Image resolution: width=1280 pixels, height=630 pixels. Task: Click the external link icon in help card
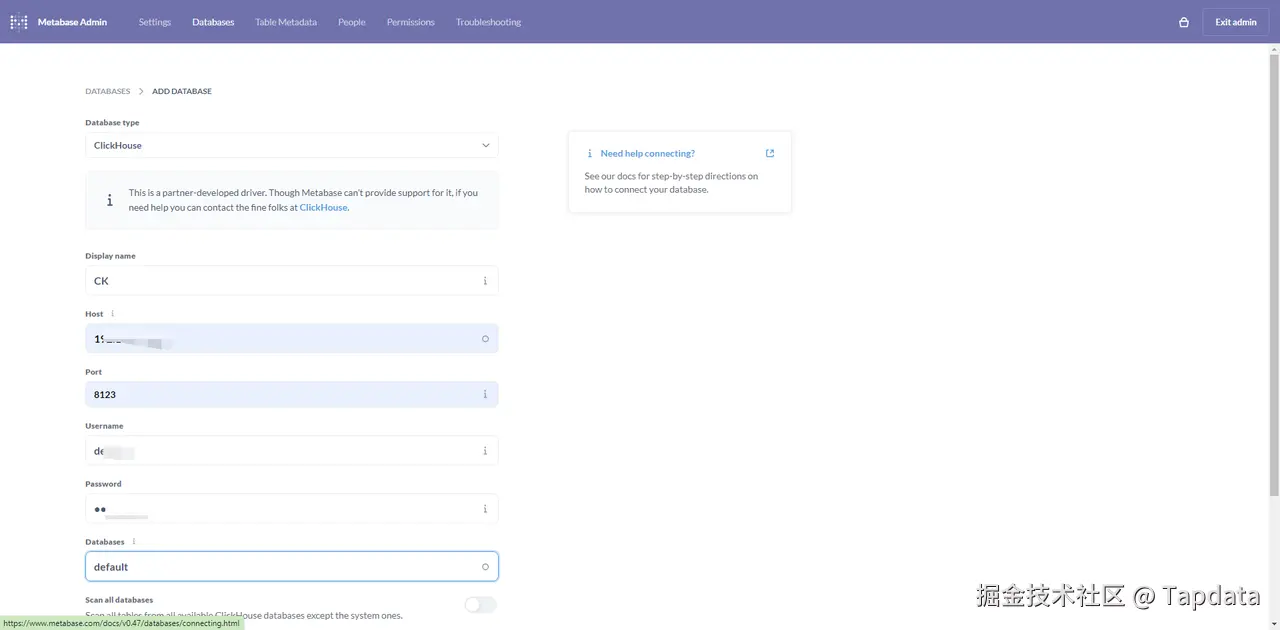[x=770, y=153]
